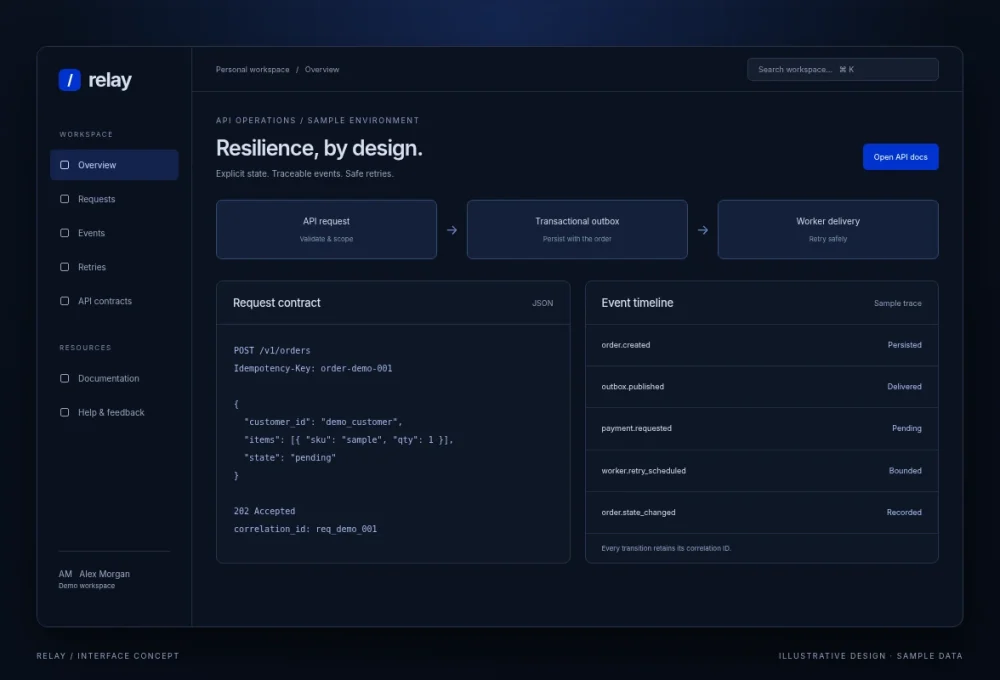
Task: Click the customer_id JSON line
Action: pyautogui.click(x=323, y=422)
